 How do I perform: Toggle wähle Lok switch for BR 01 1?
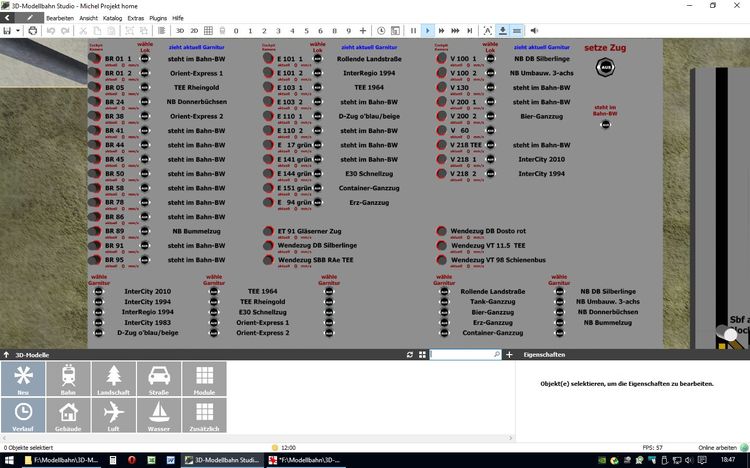pyautogui.click(x=145, y=59)
